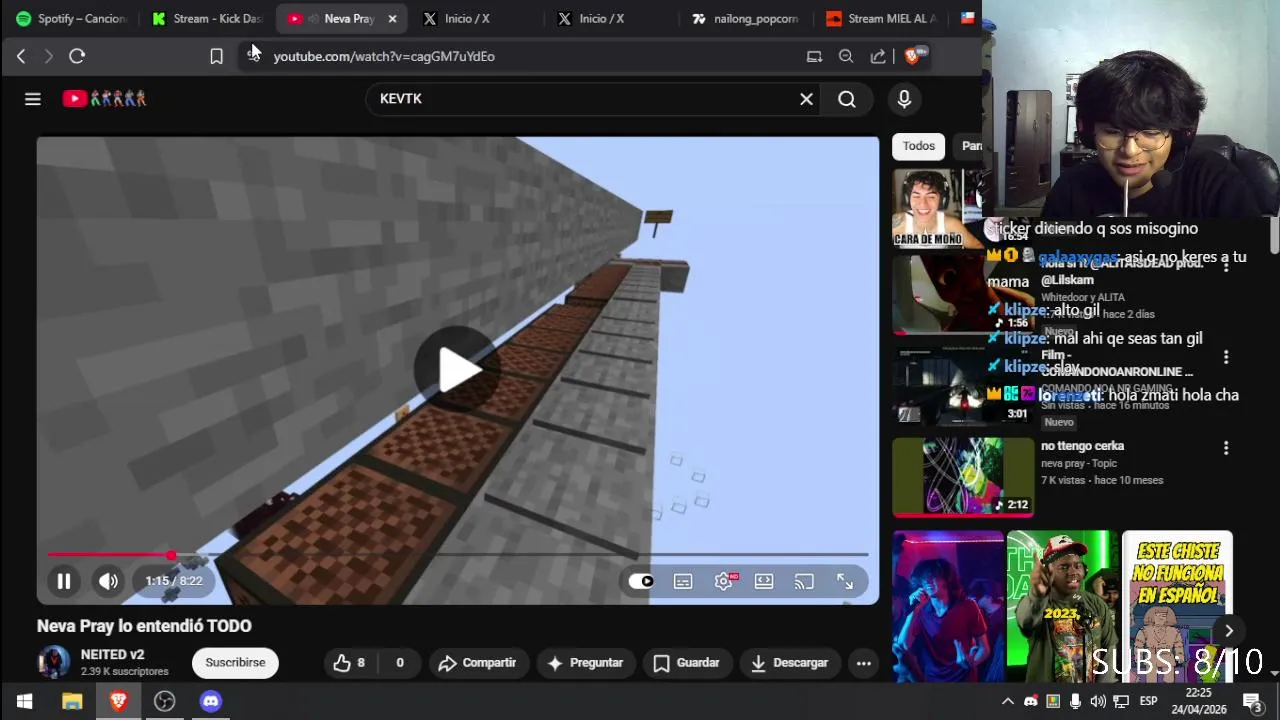Toggle subtitles captions button

pyautogui.click(x=683, y=581)
